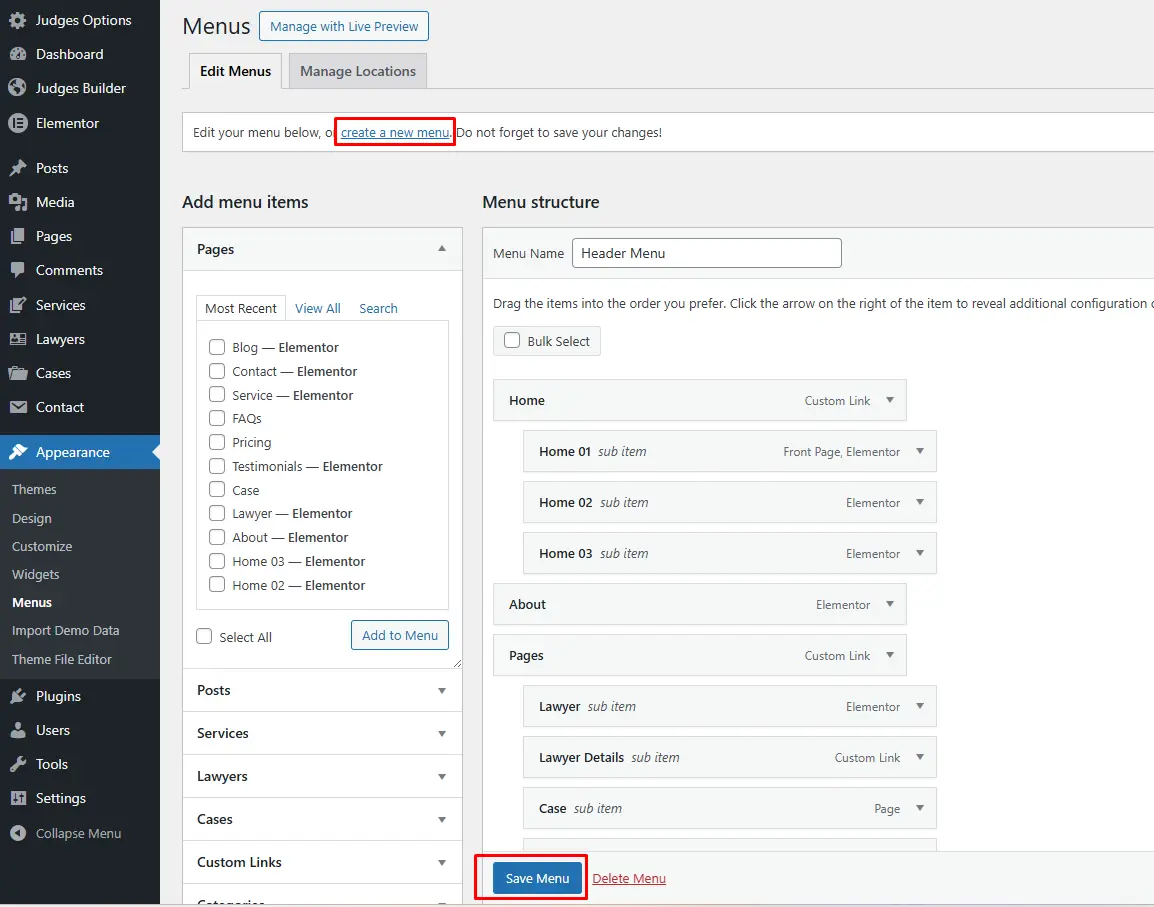The image size is (1154, 907).
Task: Collapse the Pages accordion panel arrow
Action: click(442, 249)
